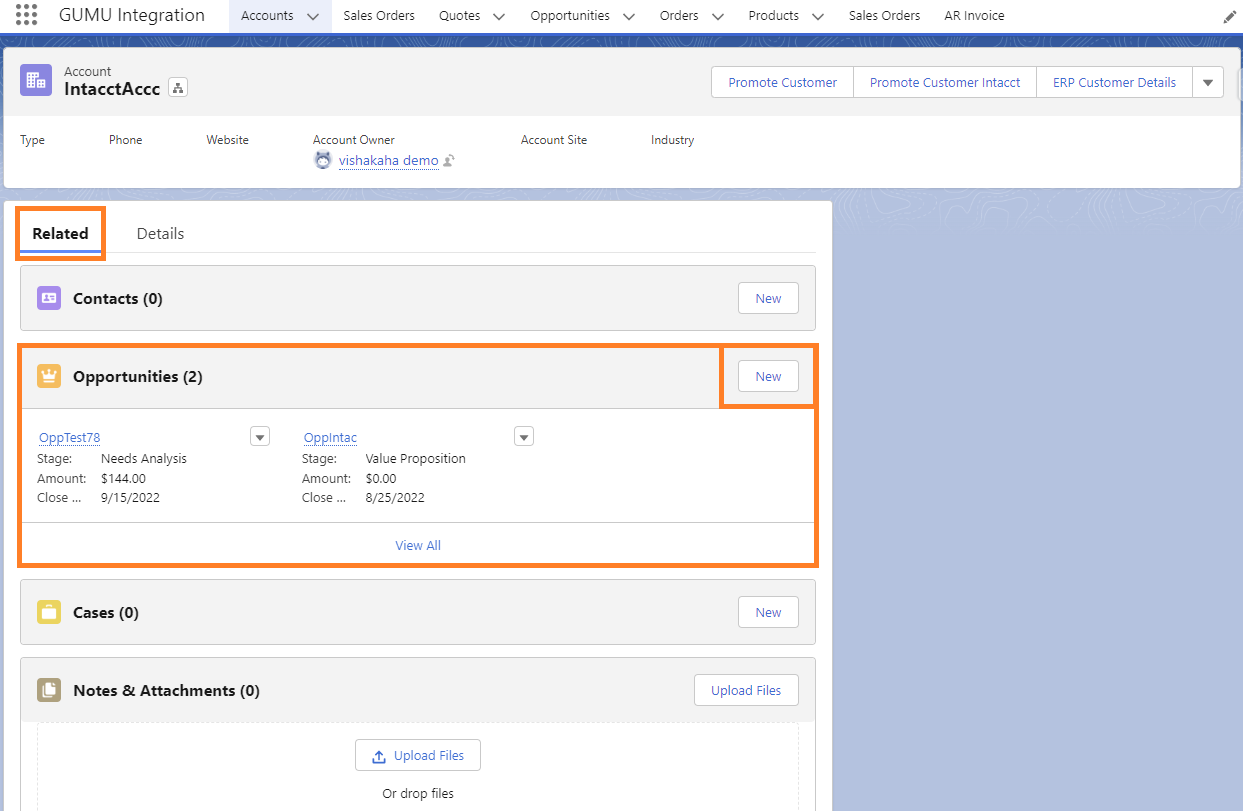The width and height of the screenshot is (1243, 811).
Task: Click New button in Cases section
Action: [x=768, y=612]
